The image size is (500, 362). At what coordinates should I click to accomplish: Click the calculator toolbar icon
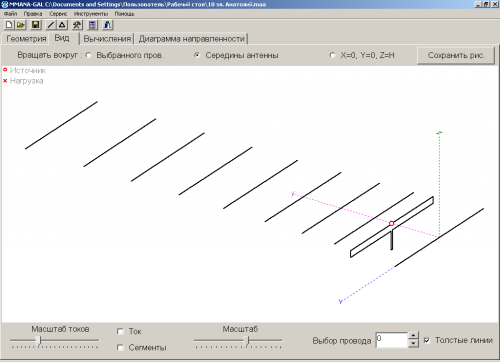pos(92,25)
